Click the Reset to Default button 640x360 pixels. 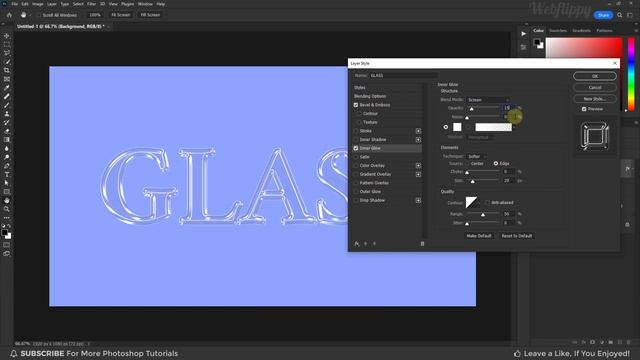(517, 236)
